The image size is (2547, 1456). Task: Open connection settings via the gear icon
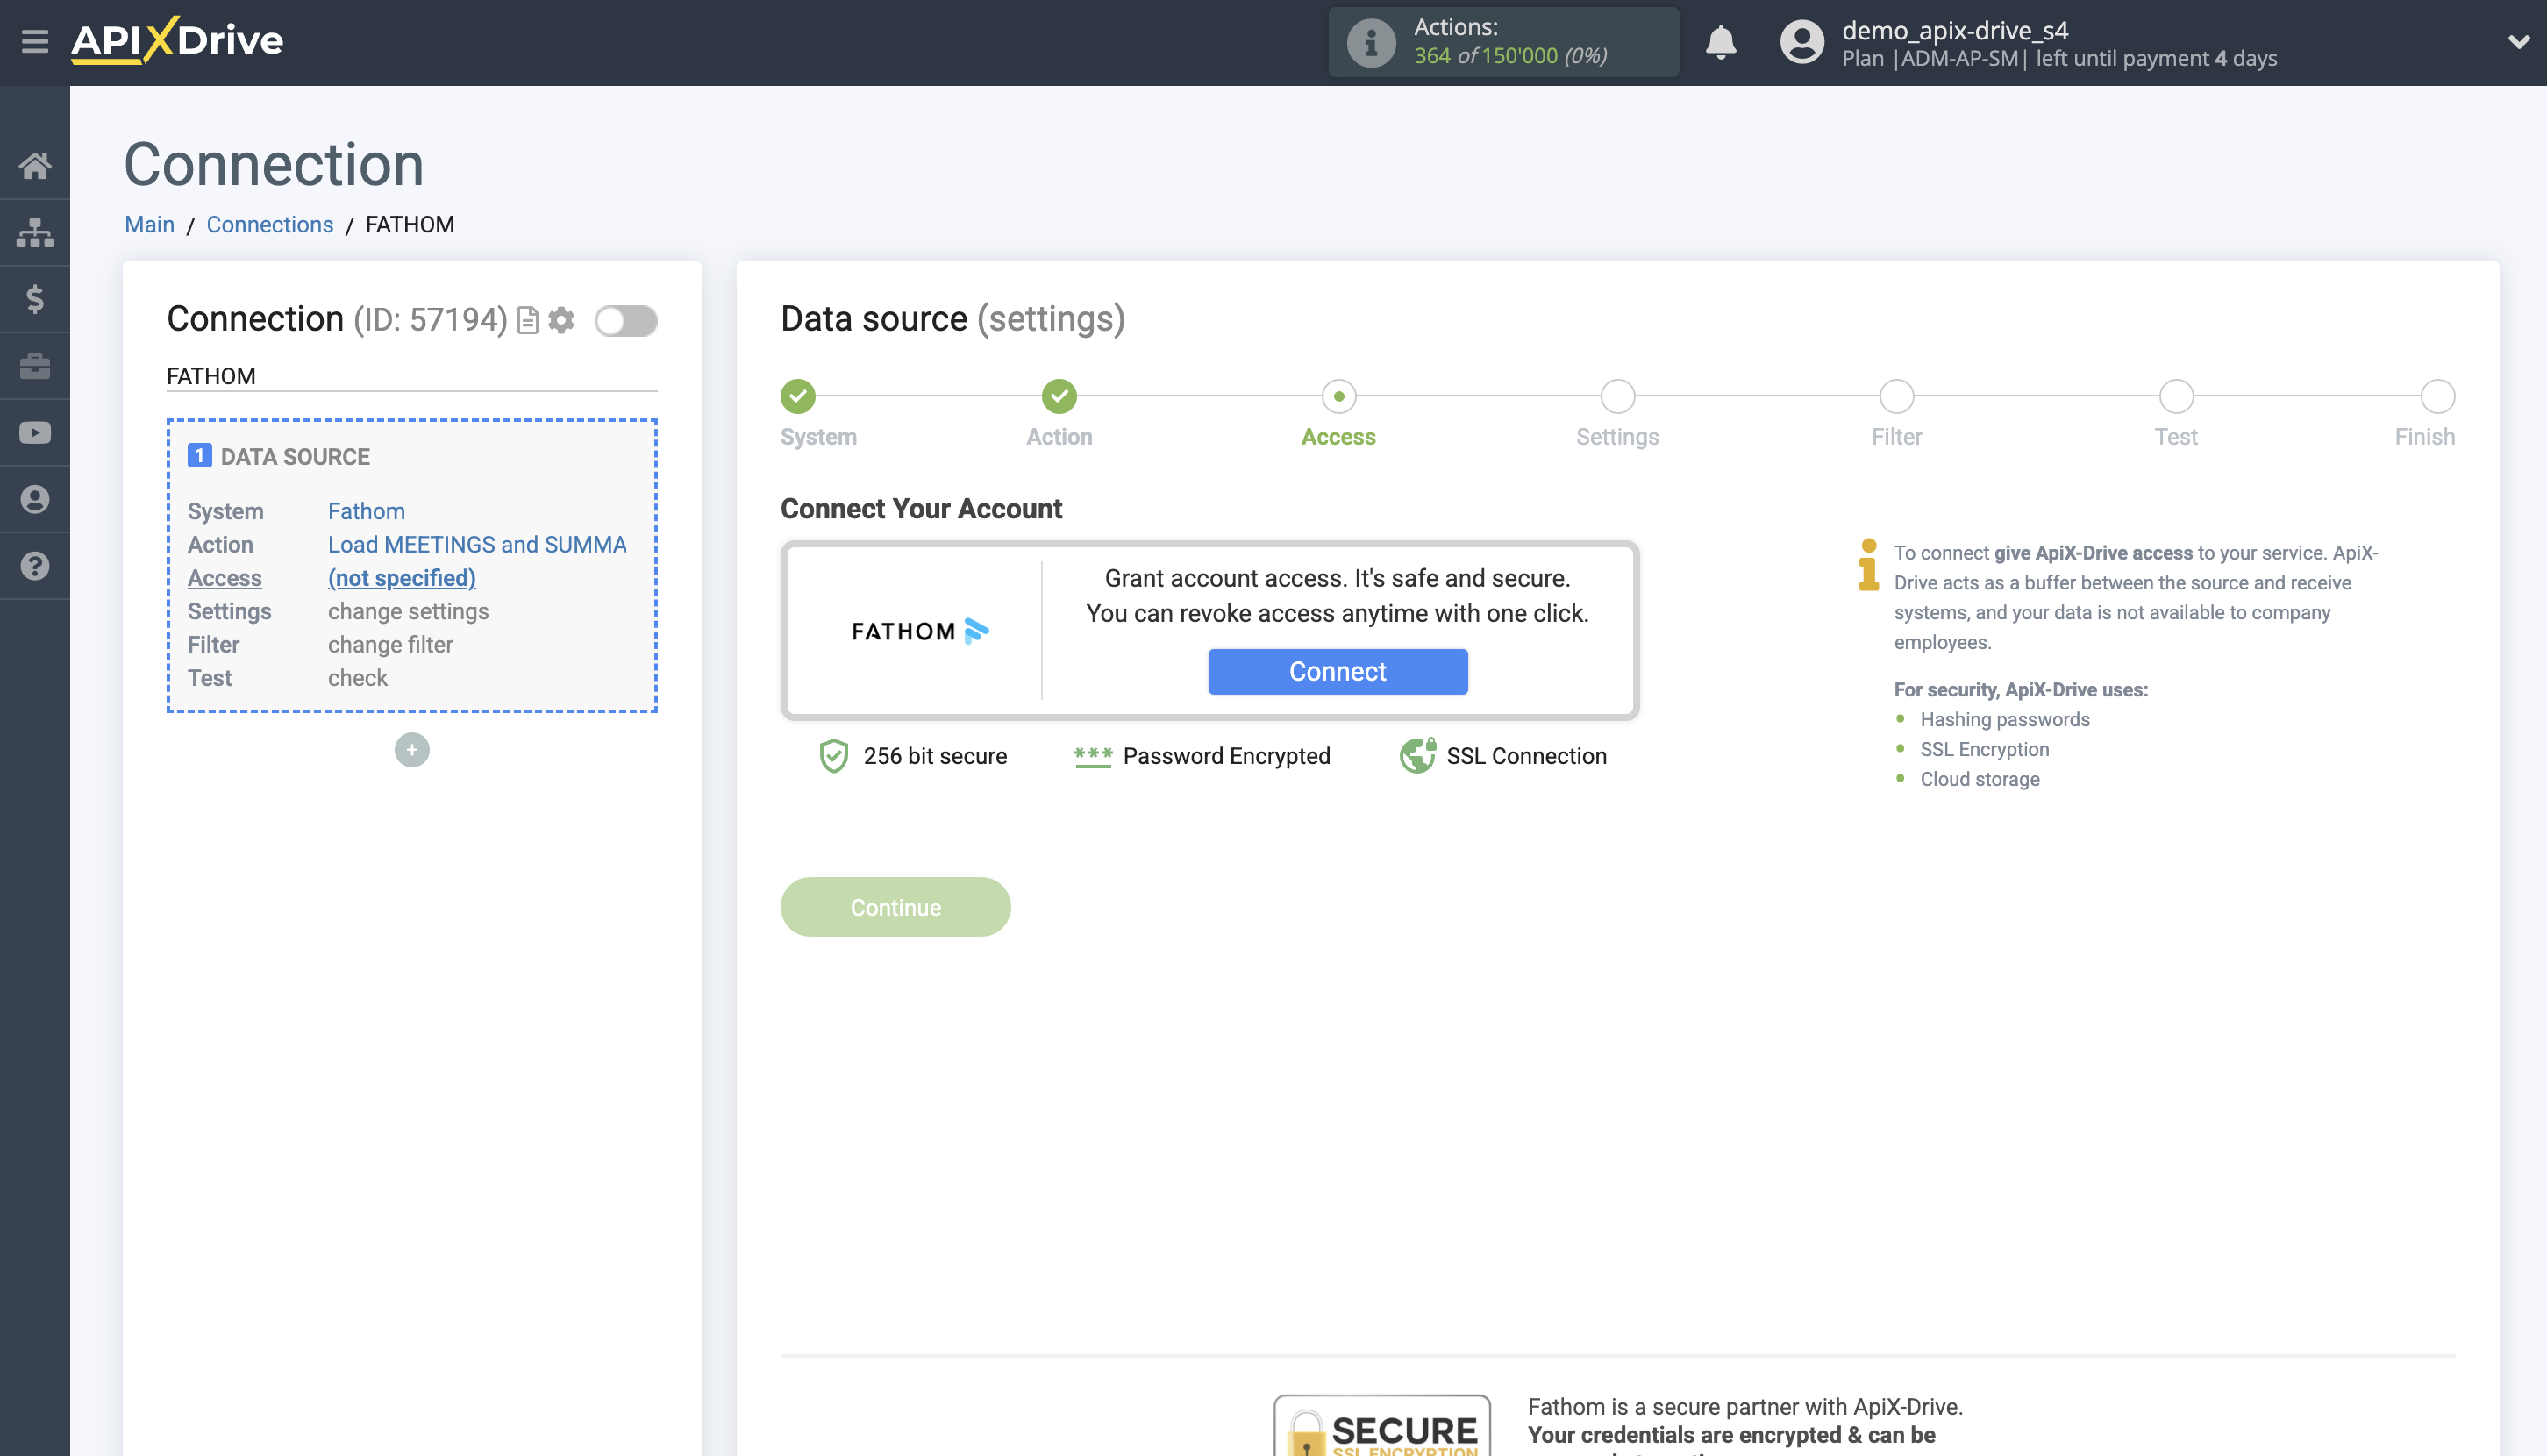tap(561, 320)
